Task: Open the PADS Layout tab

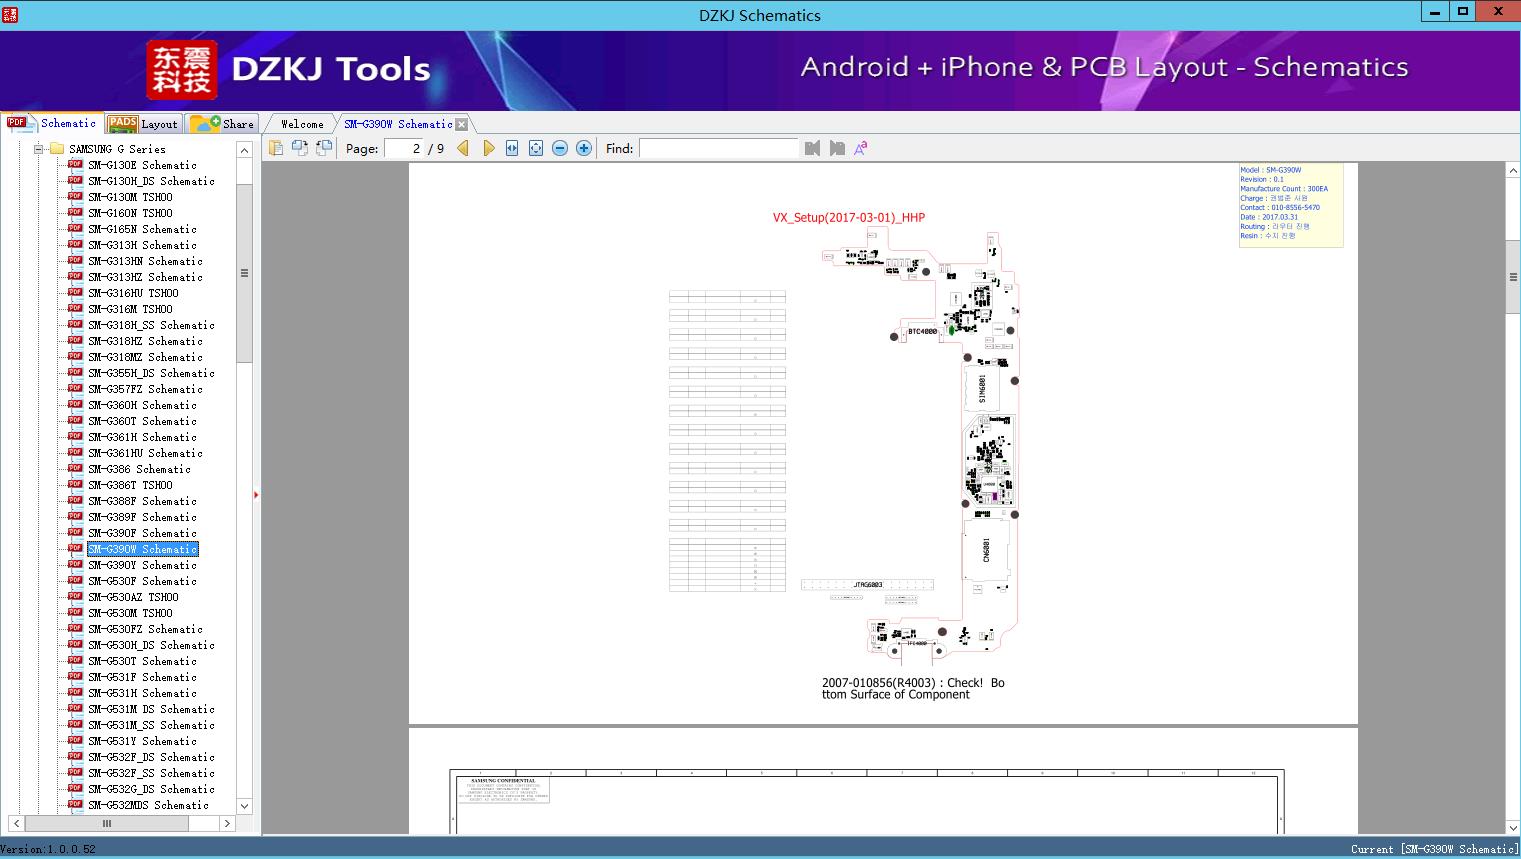Action: click(x=143, y=124)
